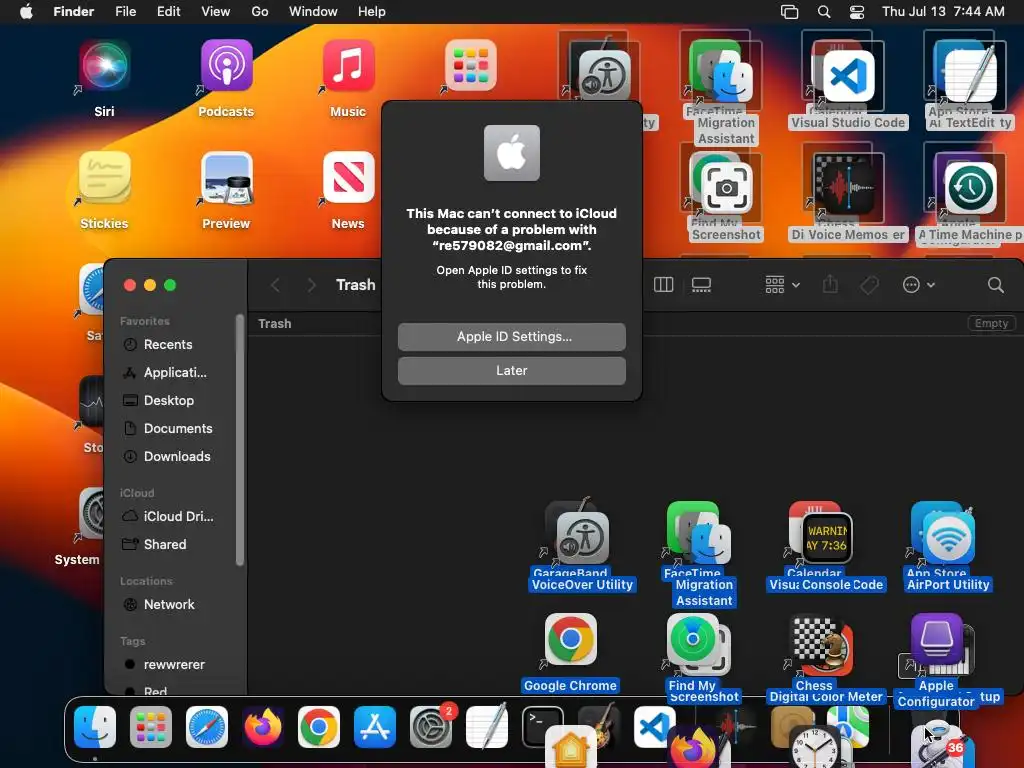Open Music app desktop icon
Viewport: 1024px width, 768px height.
pyautogui.click(x=348, y=66)
